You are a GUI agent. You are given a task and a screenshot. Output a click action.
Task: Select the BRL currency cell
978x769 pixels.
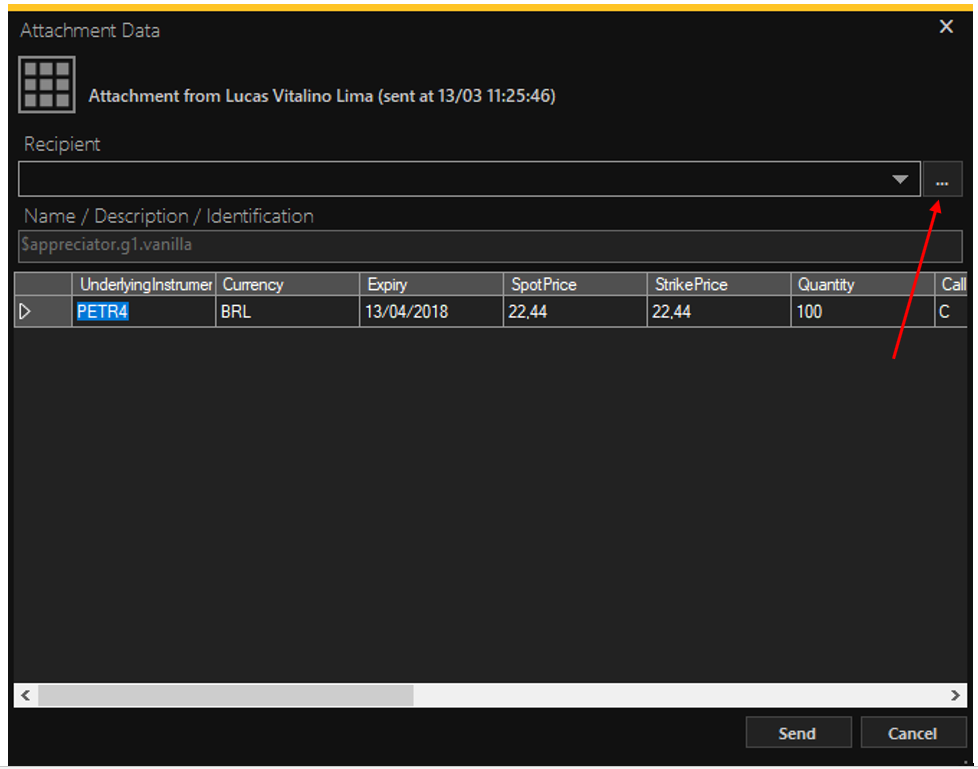point(287,312)
